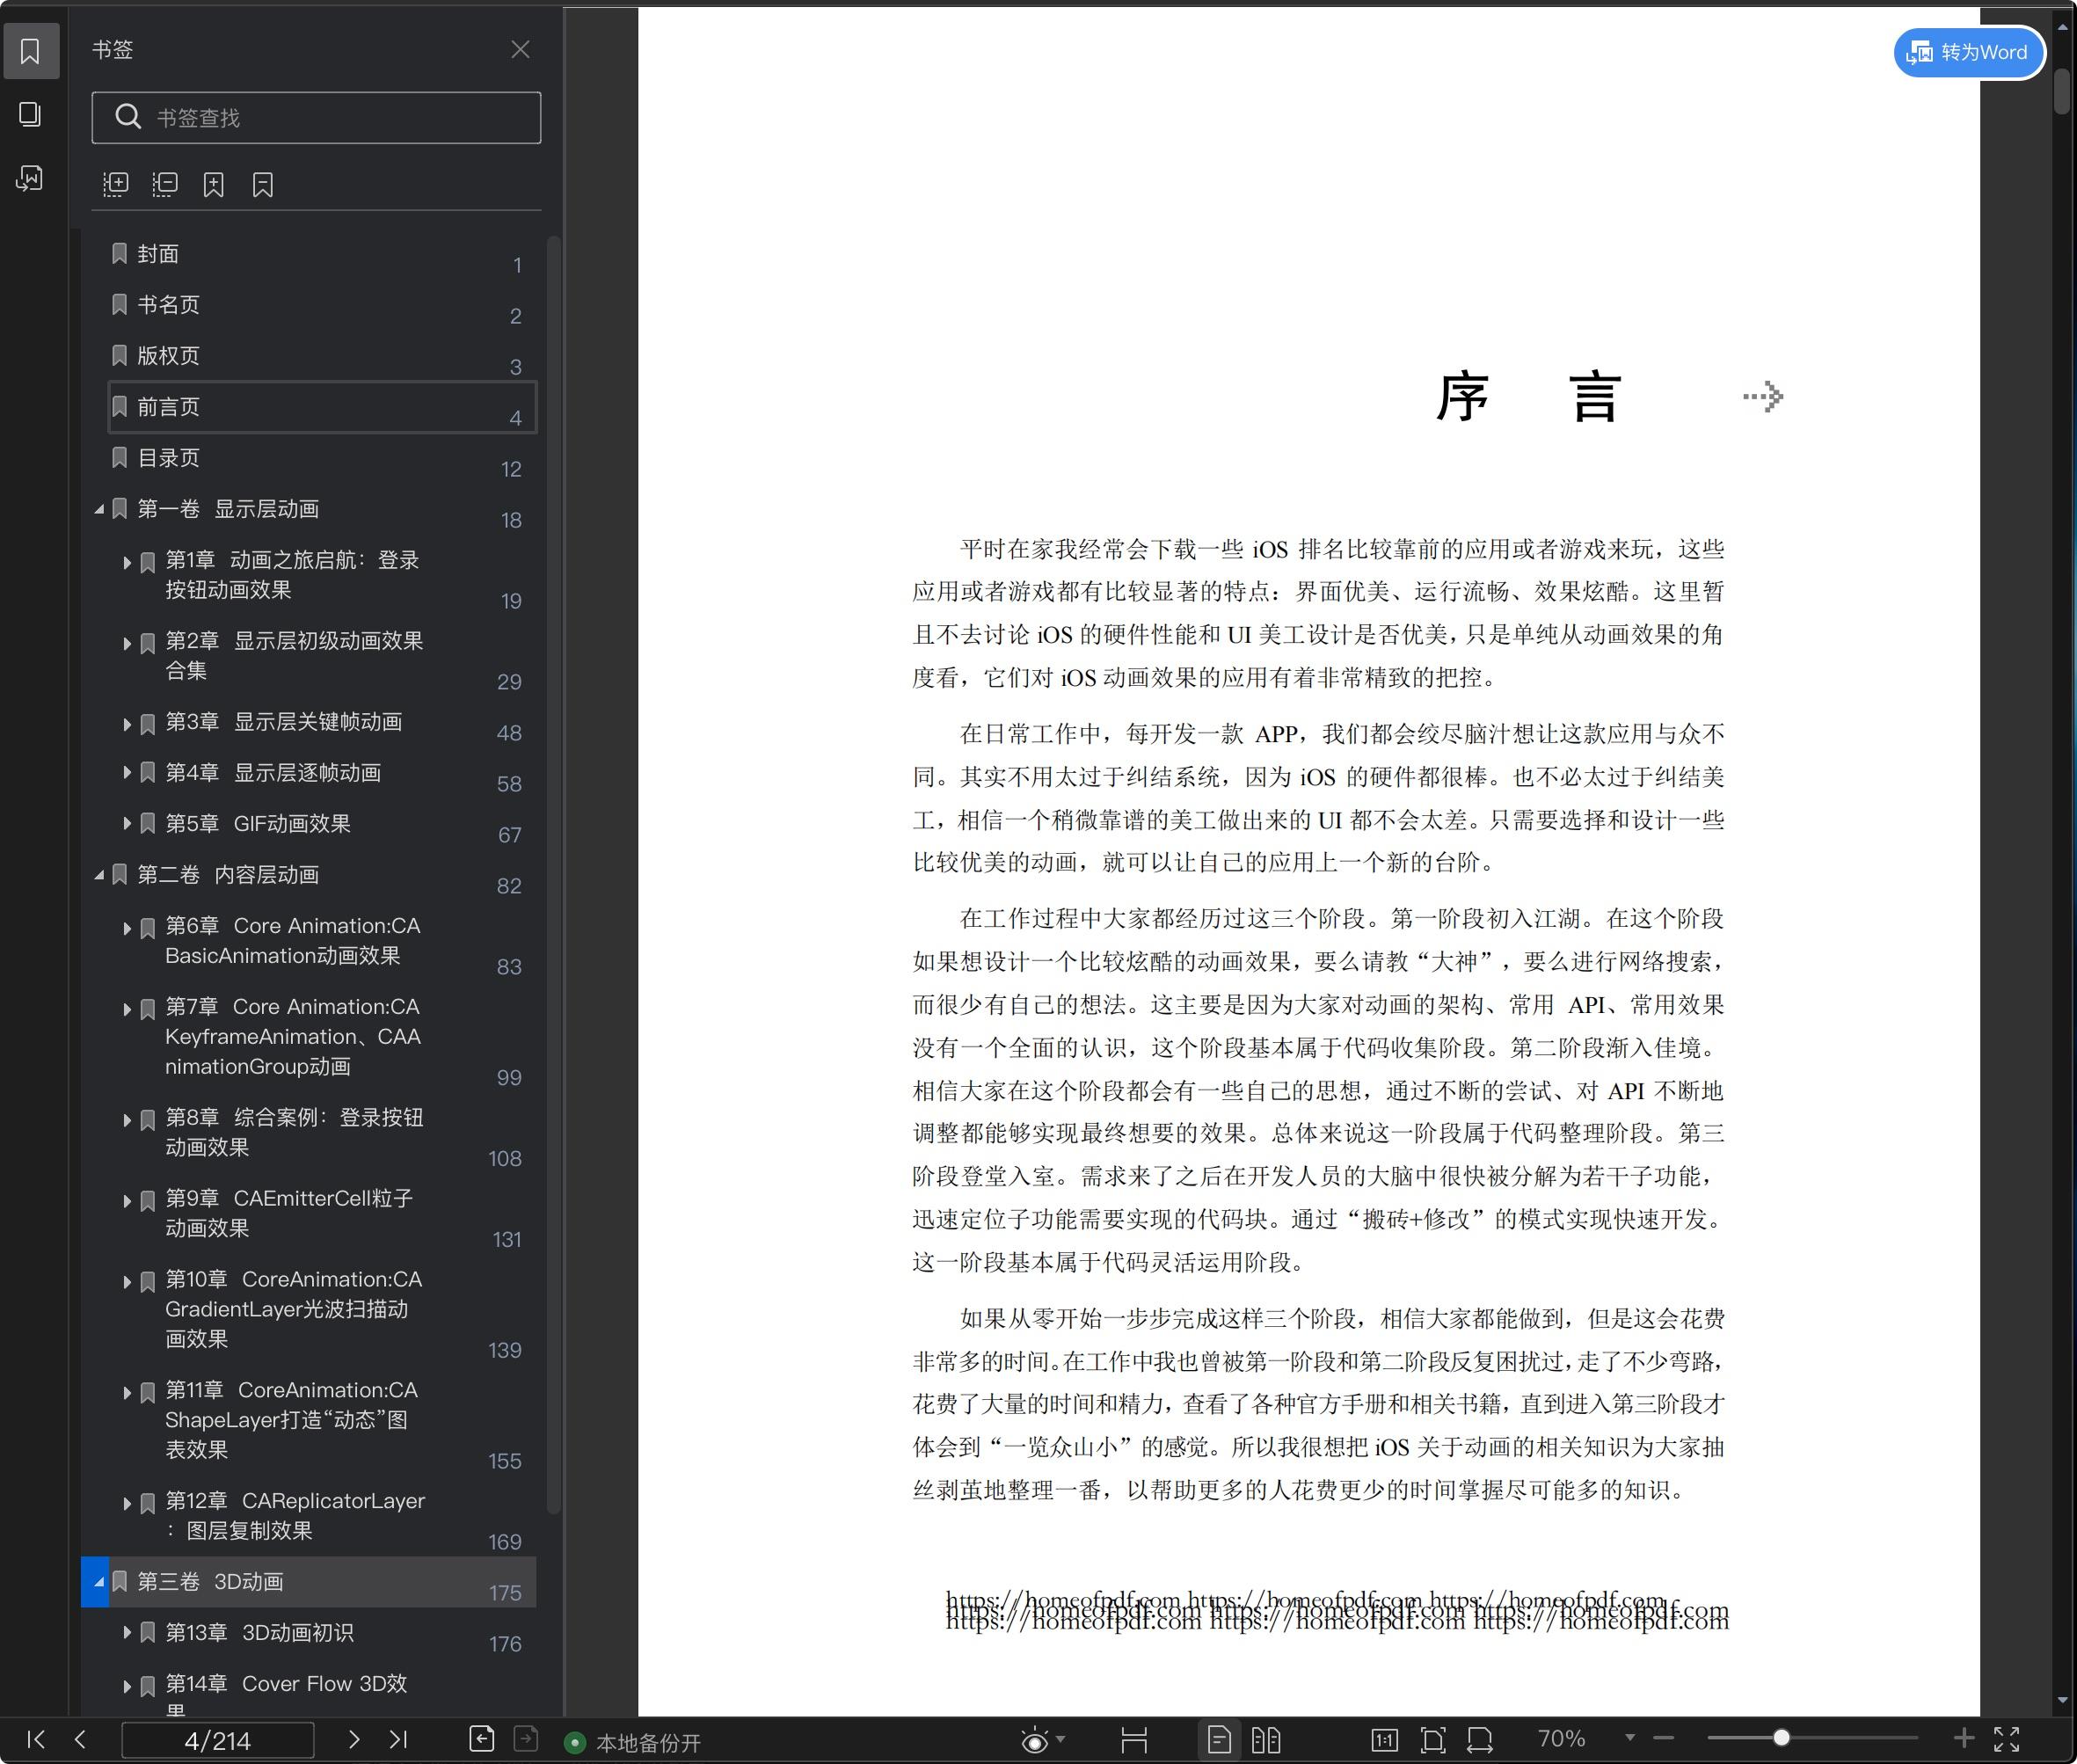Select single page view mode
2077x1764 pixels.
coord(1219,1740)
